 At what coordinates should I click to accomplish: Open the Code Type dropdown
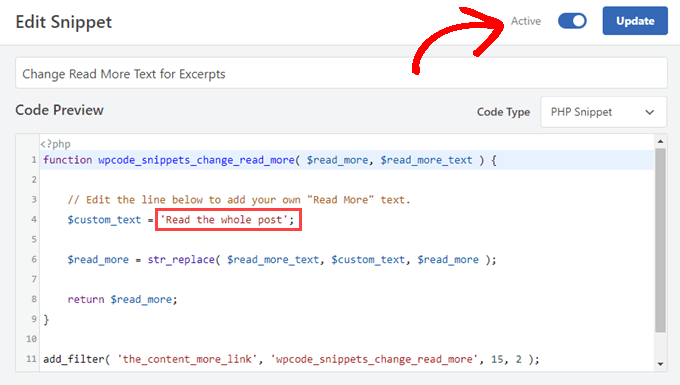(603, 112)
